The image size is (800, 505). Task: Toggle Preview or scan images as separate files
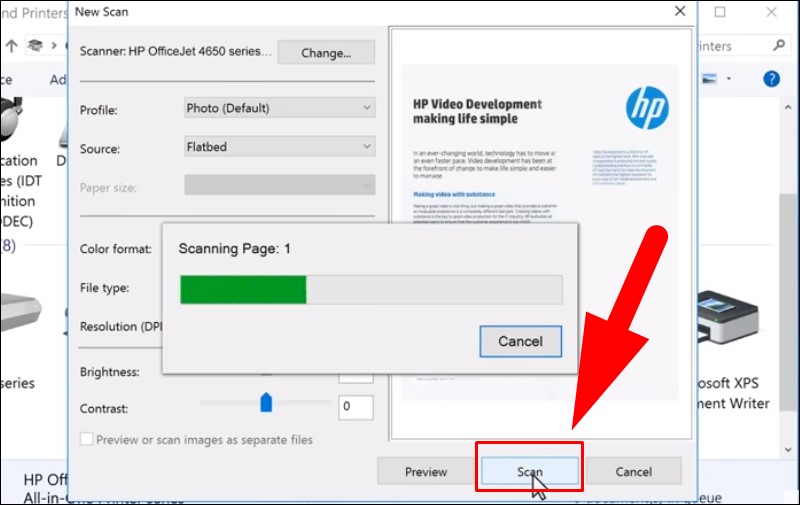(87, 439)
